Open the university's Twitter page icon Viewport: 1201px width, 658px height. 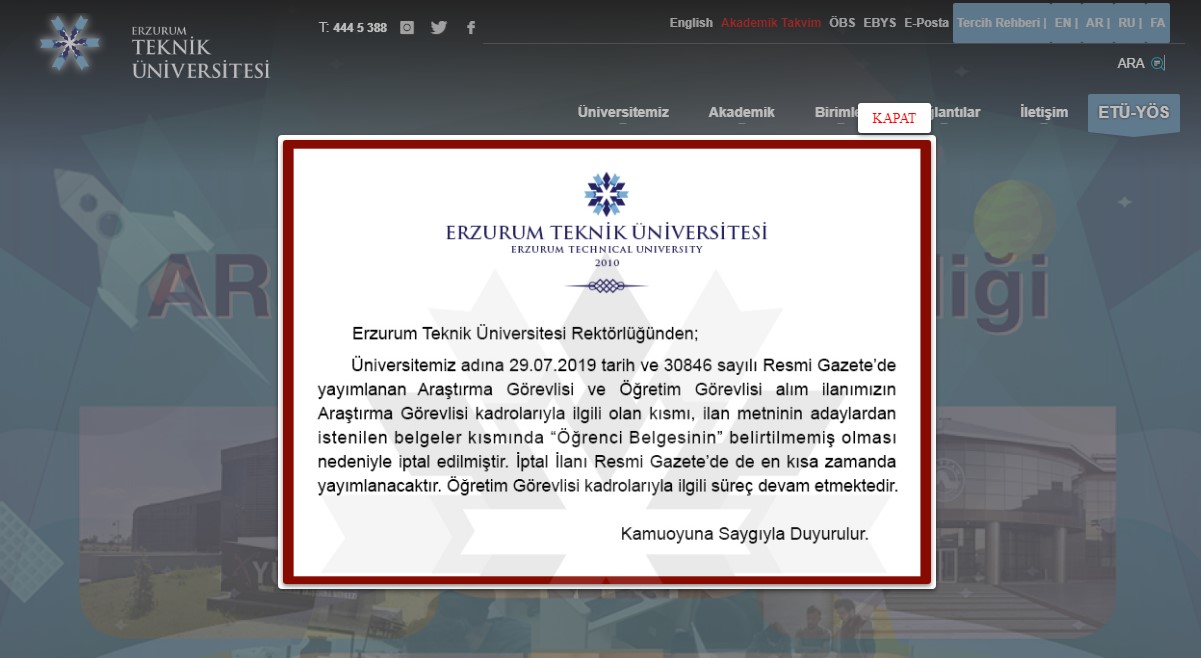click(x=439, y=28)
